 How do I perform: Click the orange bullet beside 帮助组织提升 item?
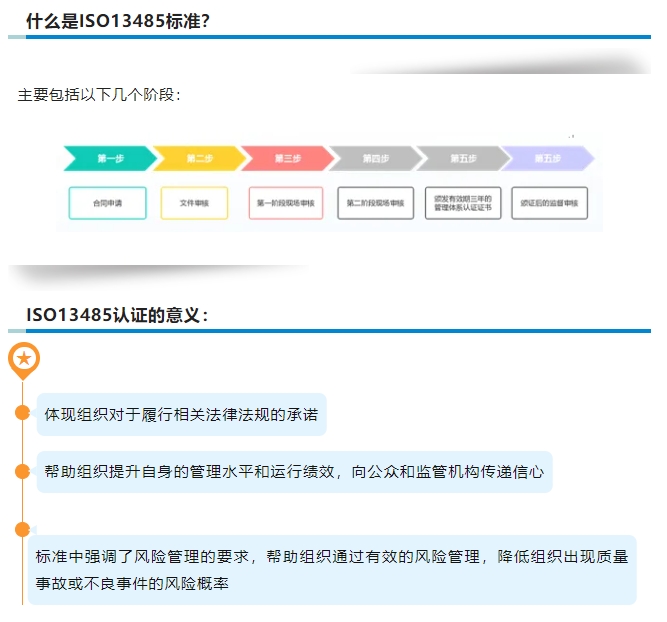22,471
